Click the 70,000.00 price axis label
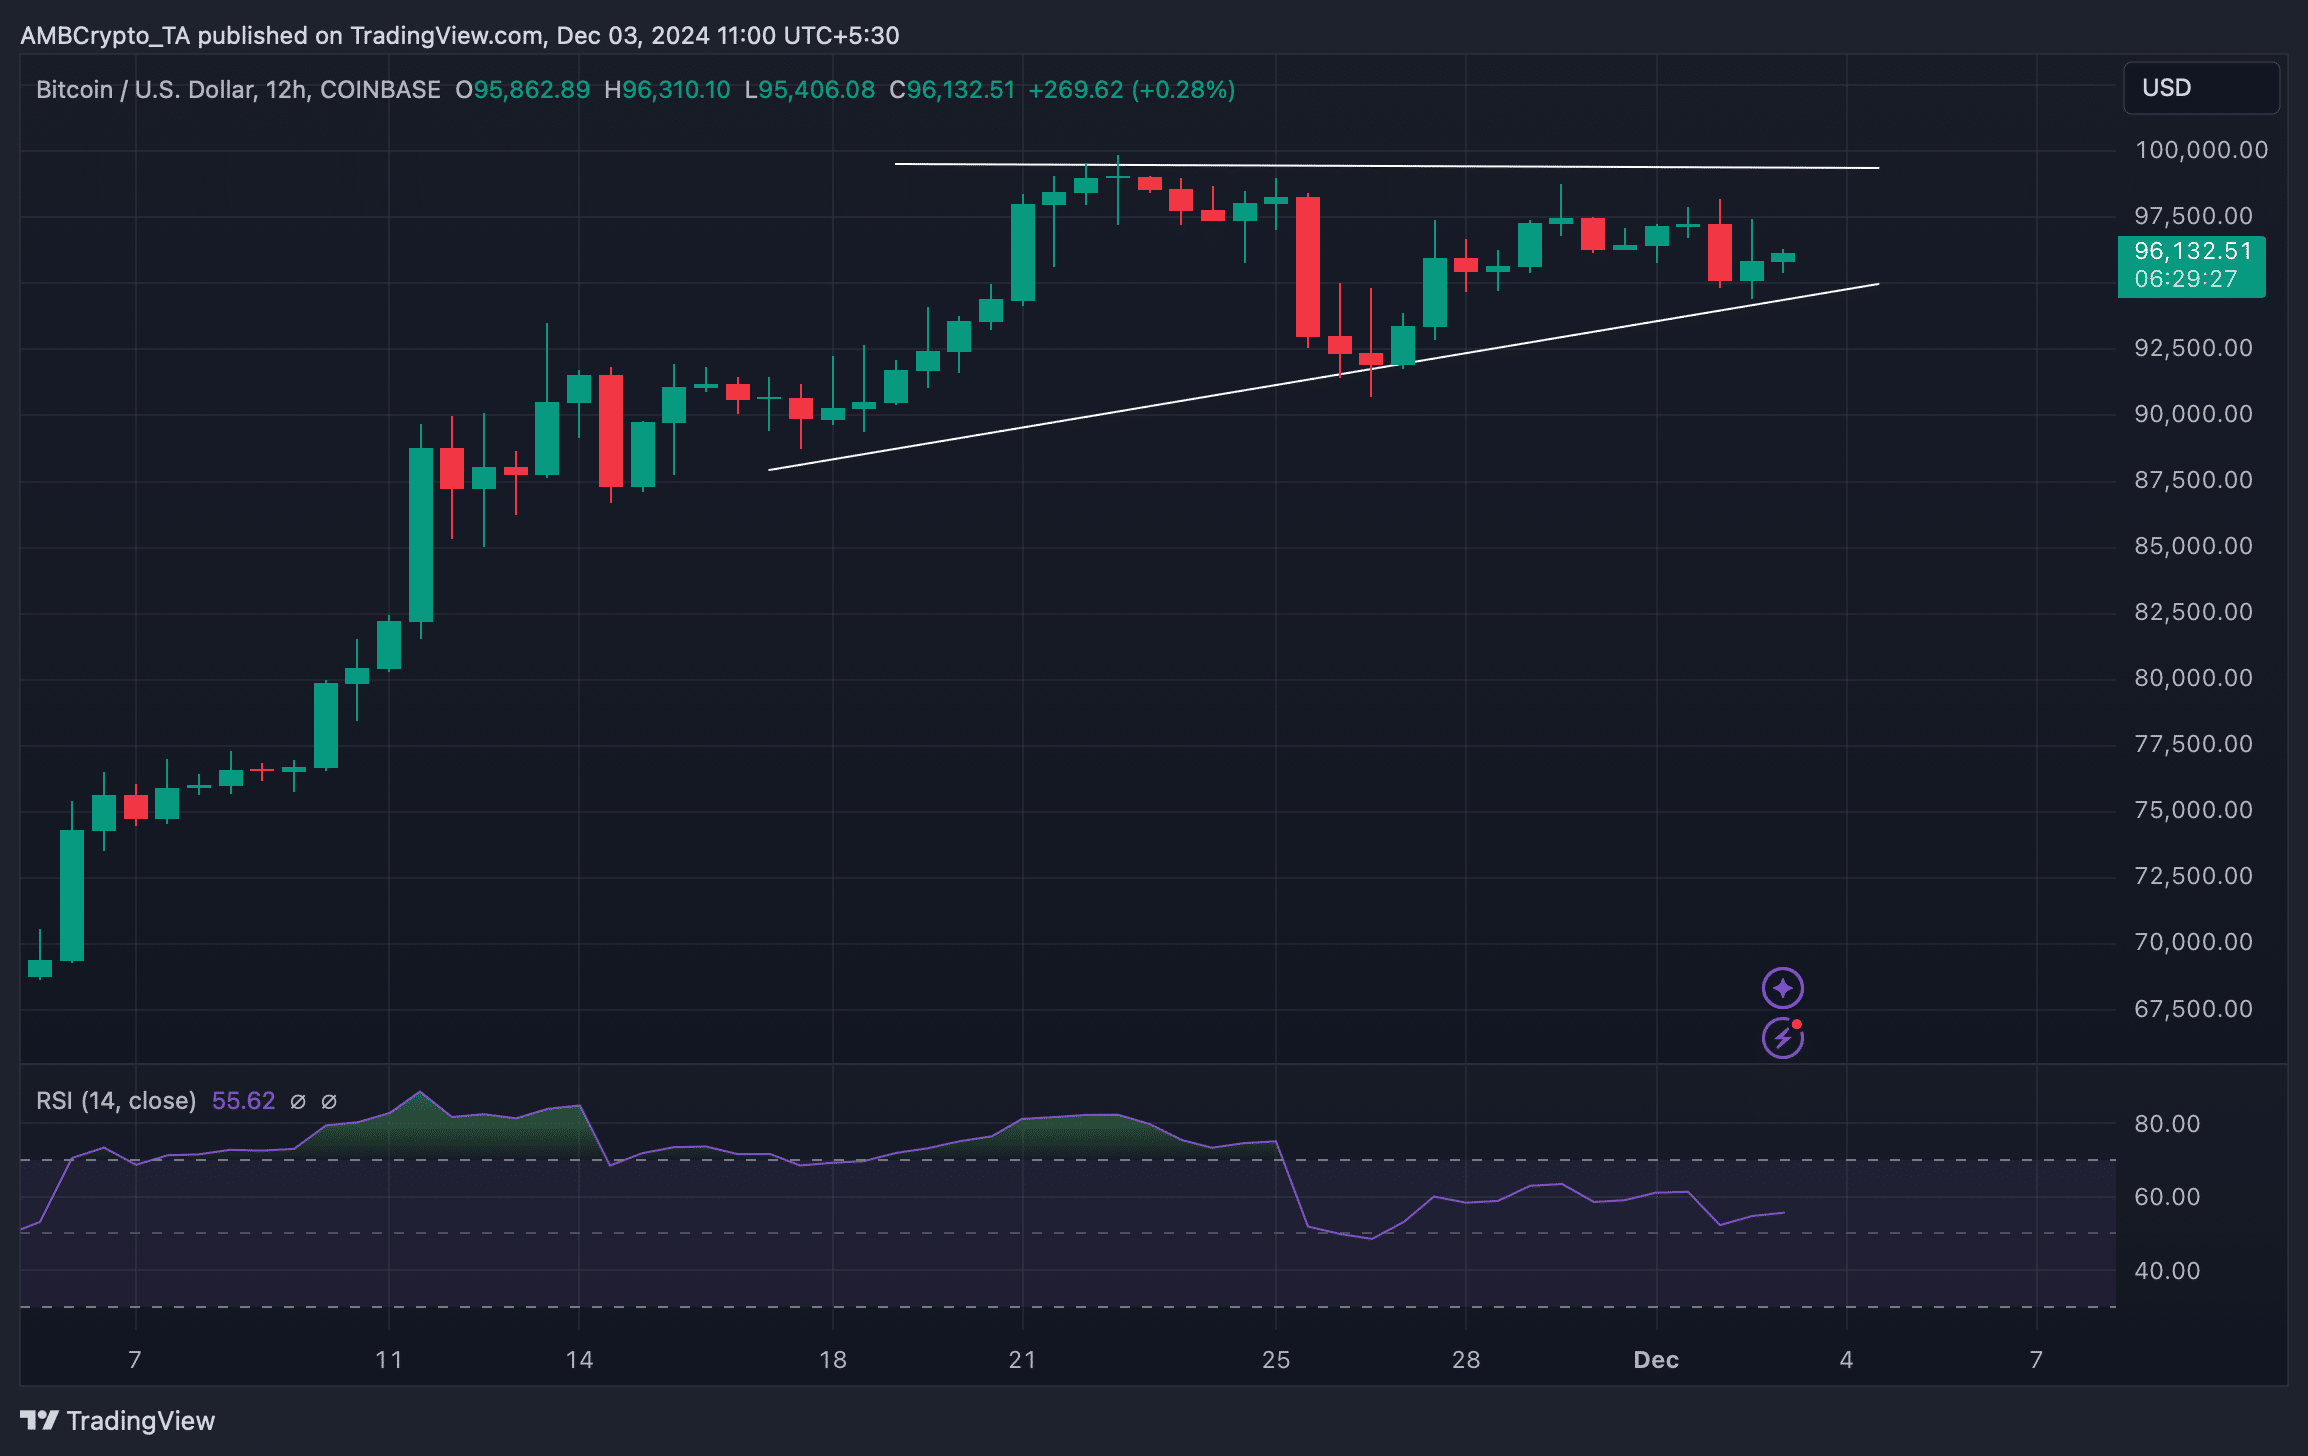Viewport: 2308px width, 1456px height. click(2193, 942)
